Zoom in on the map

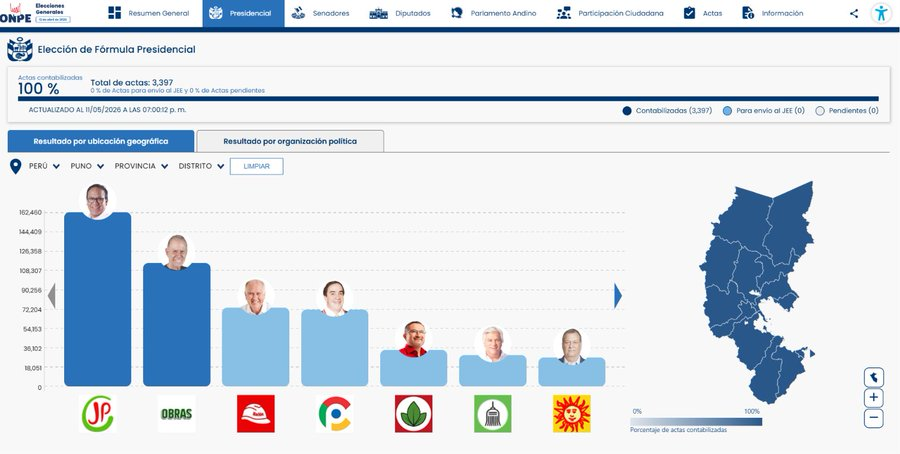tap(874, 397)
